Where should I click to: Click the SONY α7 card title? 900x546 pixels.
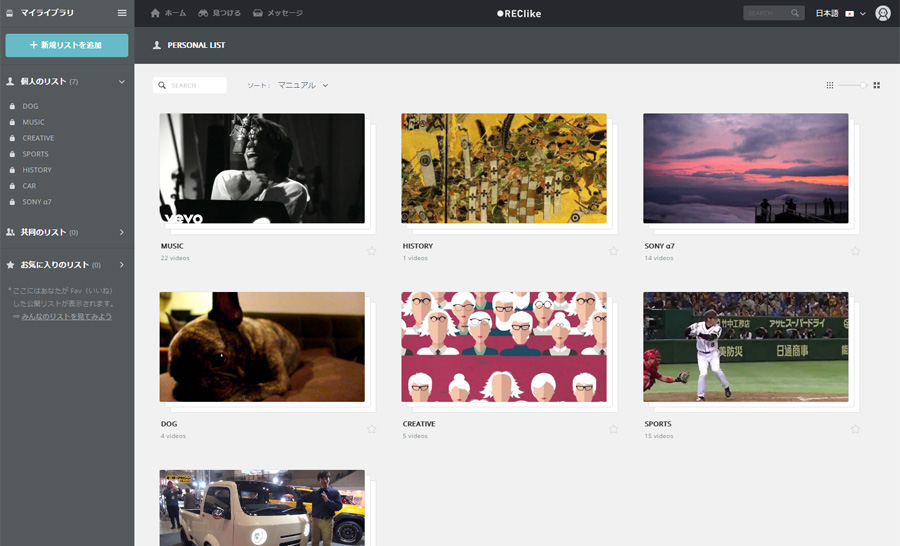pos(660,246)
